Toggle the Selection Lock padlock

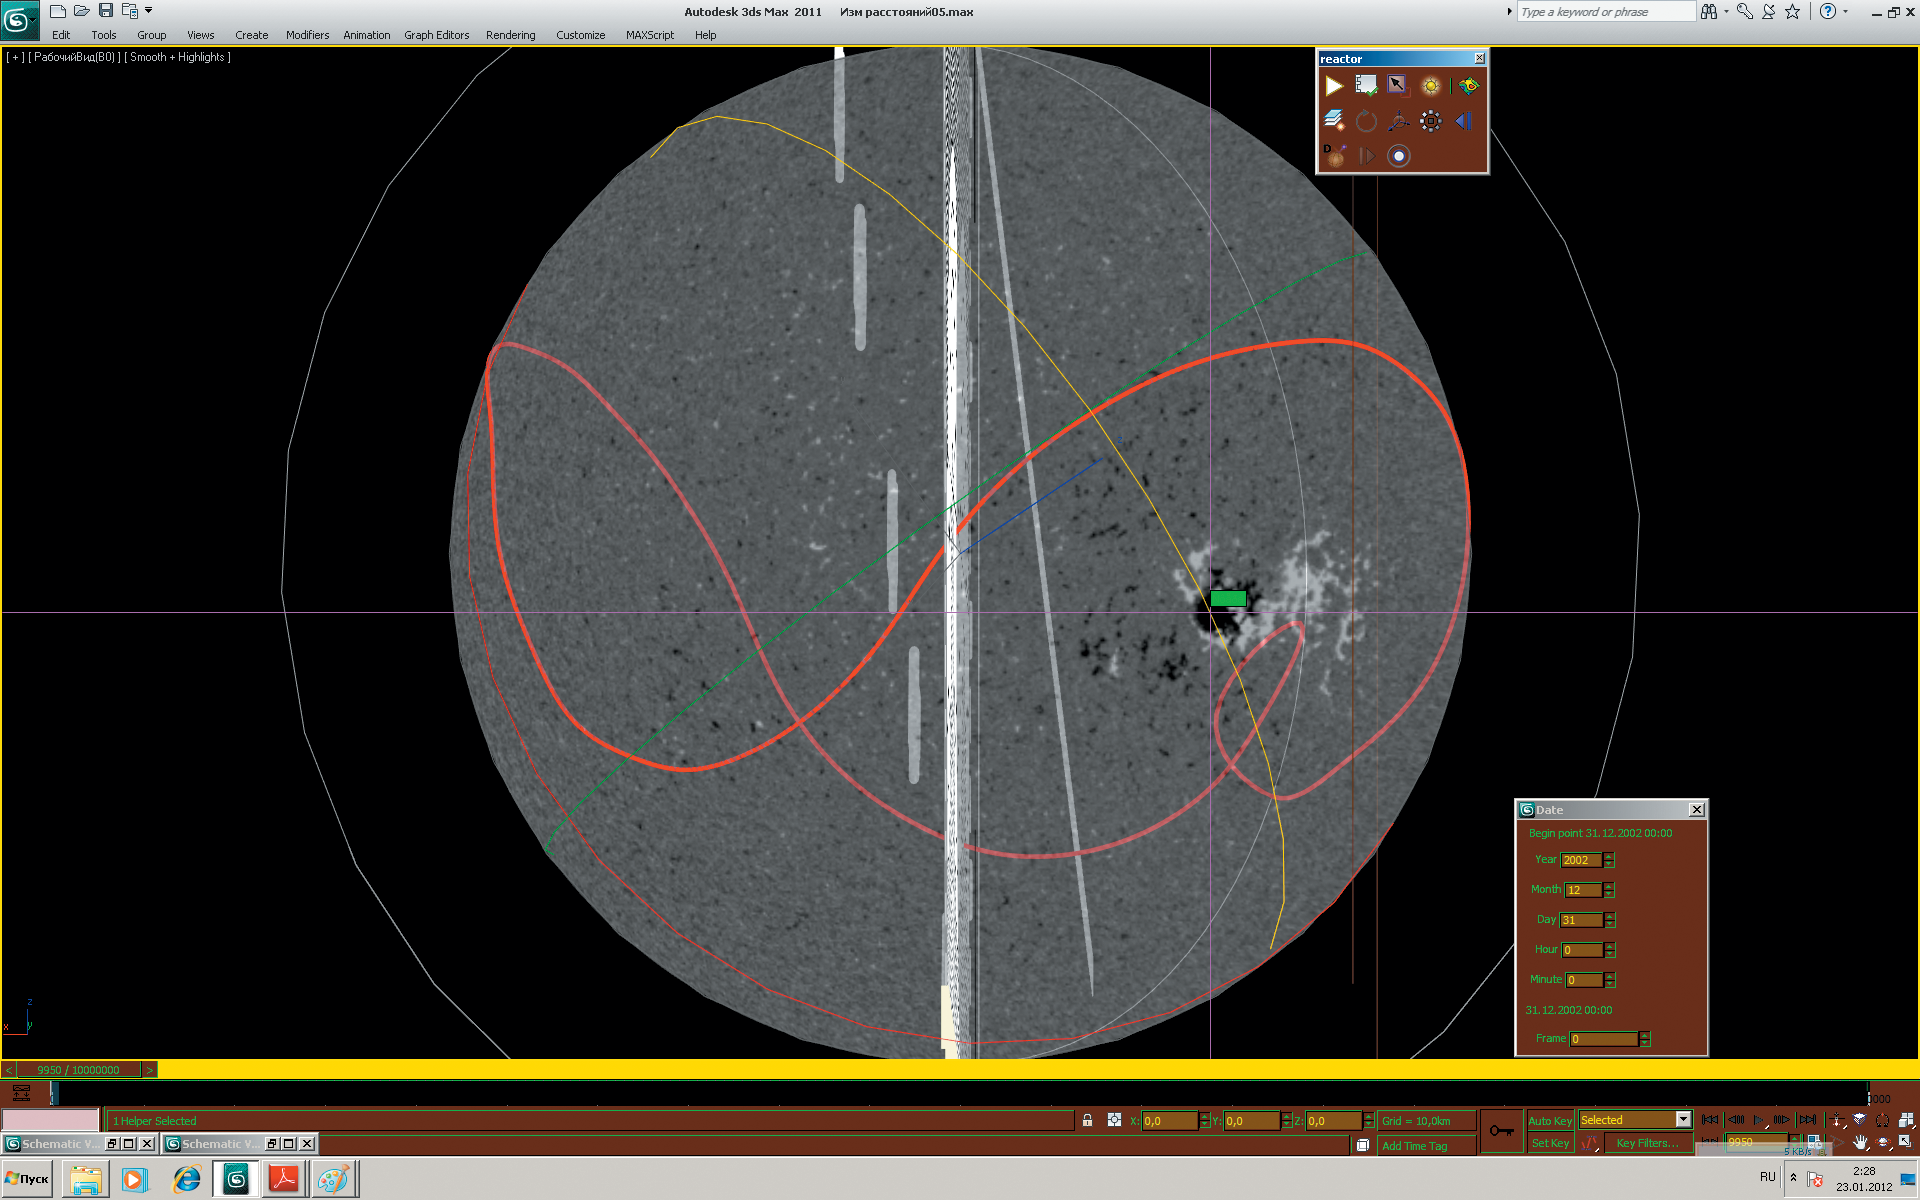click(1087, 1120)
